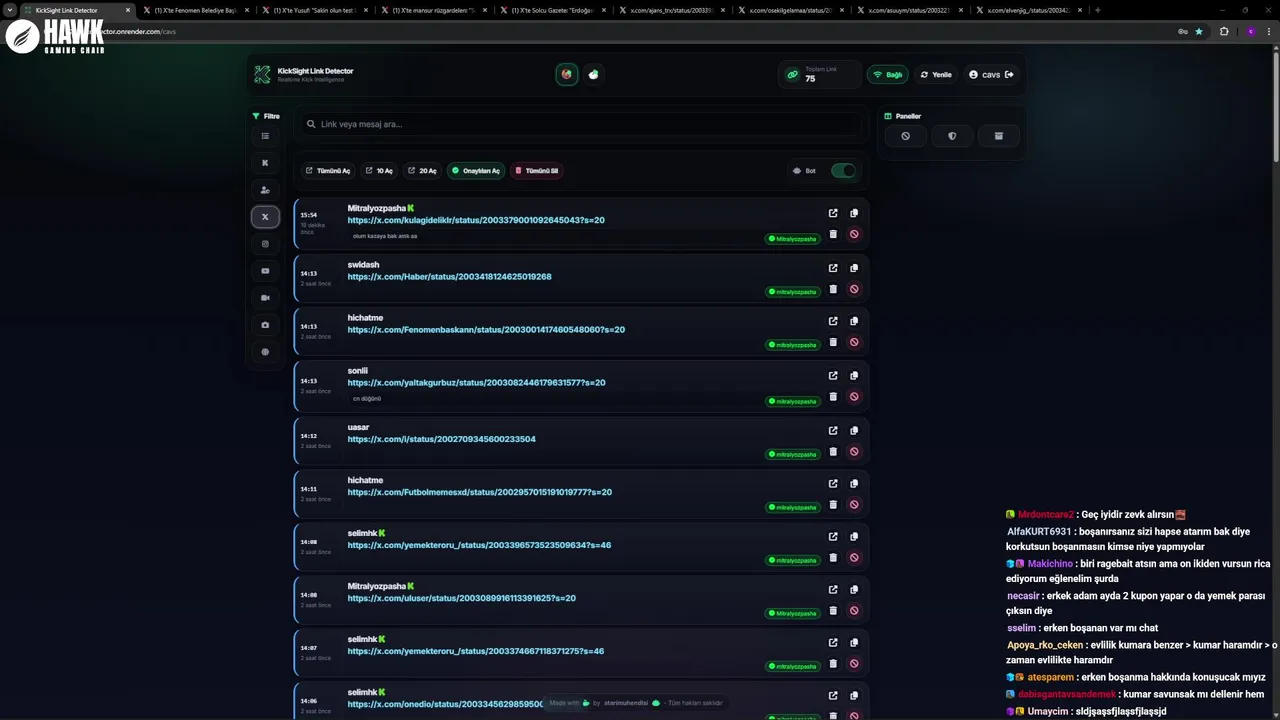
Task: Click Tümünü Sil button
Action: coord(537,171)
